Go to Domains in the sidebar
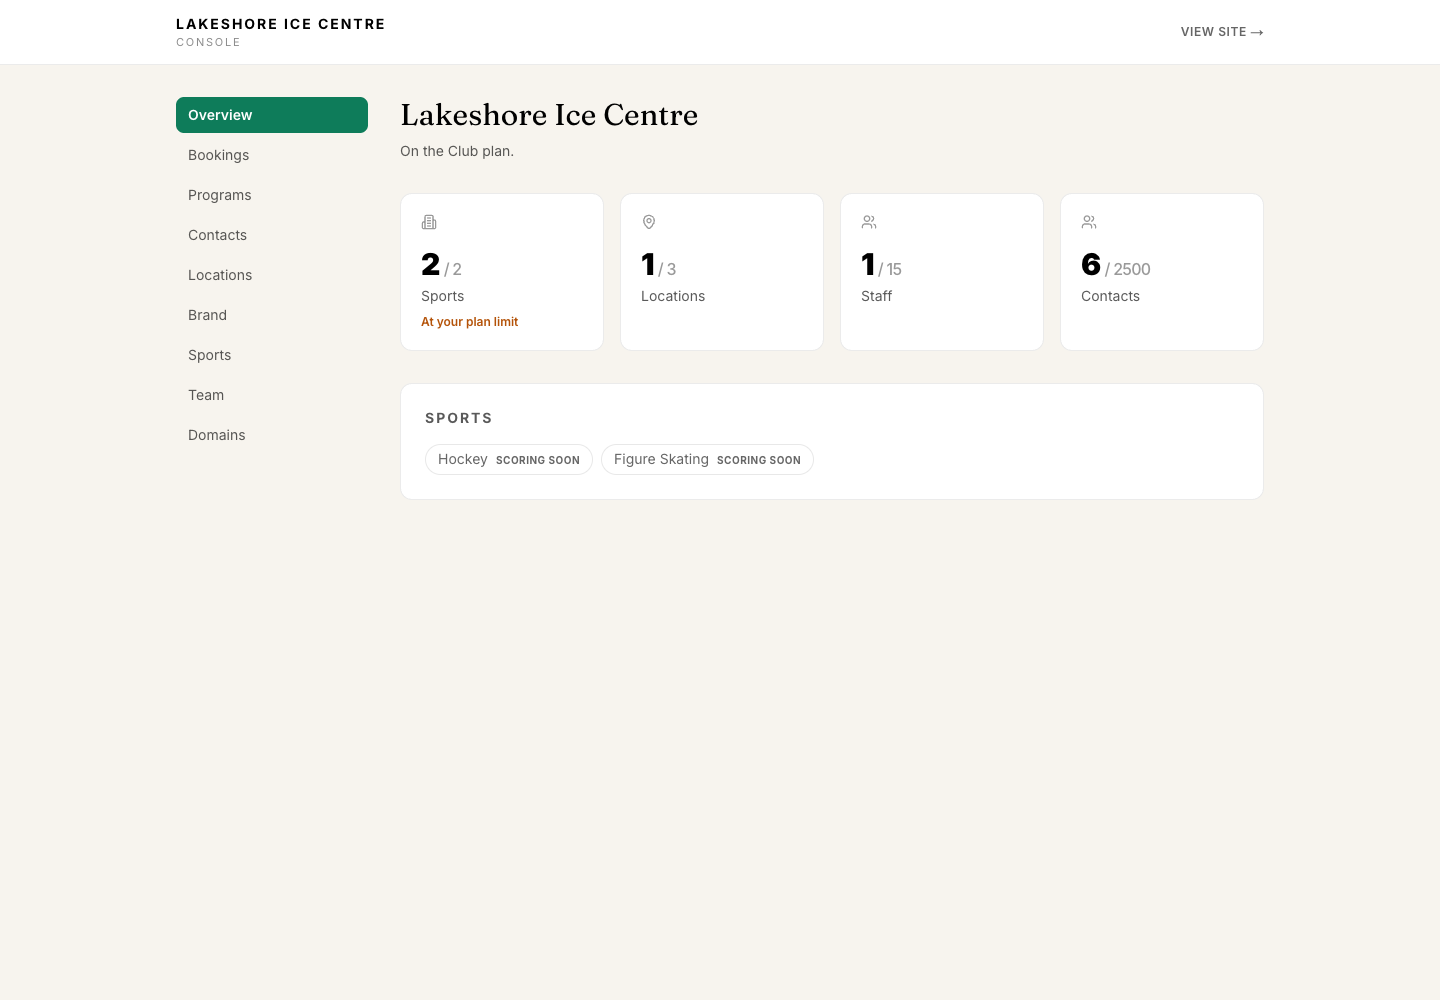The height and width of the screenshot is (1000, 1440). [272, 435]
